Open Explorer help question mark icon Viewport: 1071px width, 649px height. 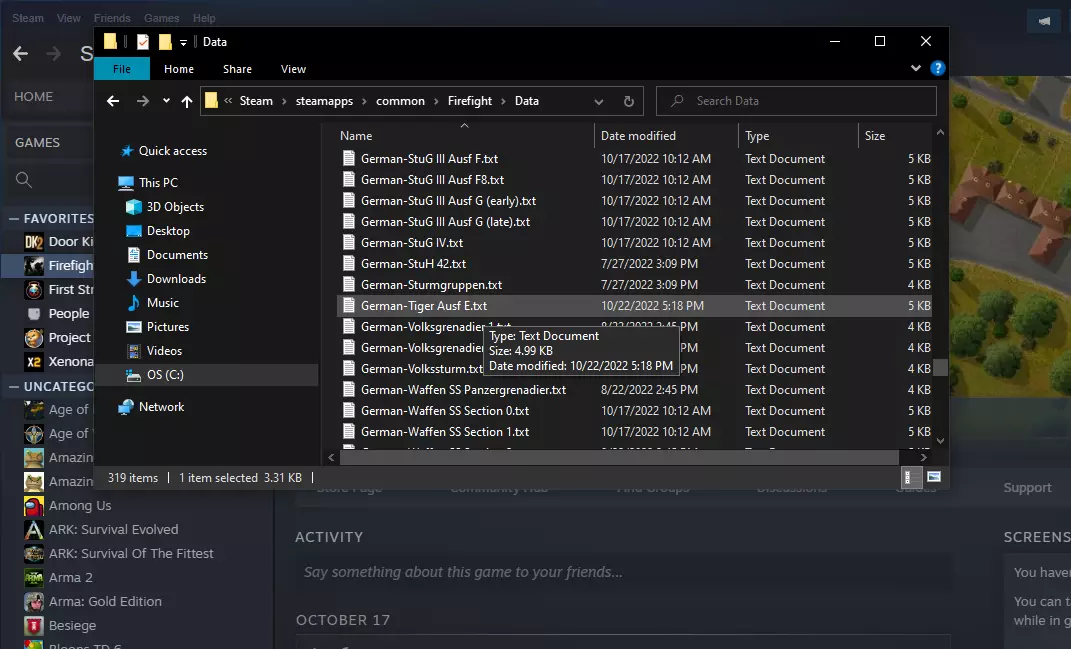tap(938, 68)
